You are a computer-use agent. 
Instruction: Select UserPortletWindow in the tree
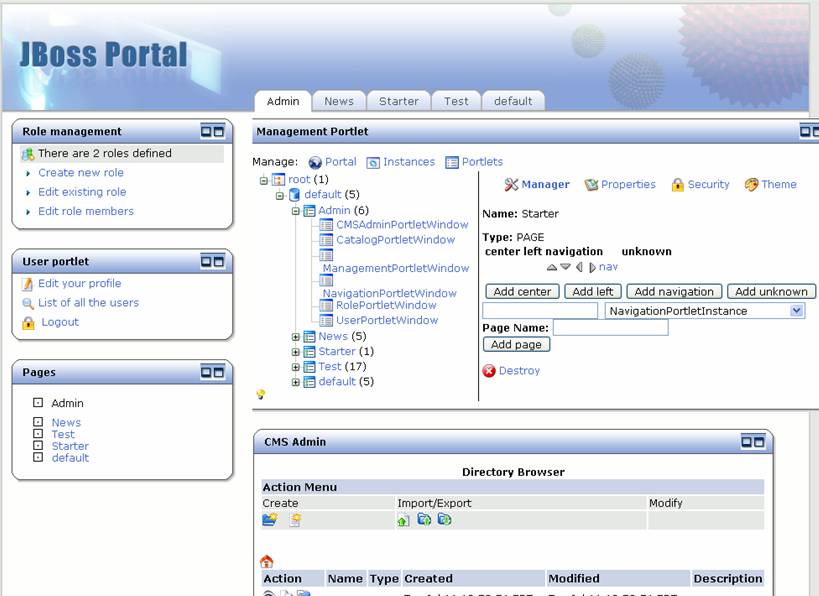point(387,321)
